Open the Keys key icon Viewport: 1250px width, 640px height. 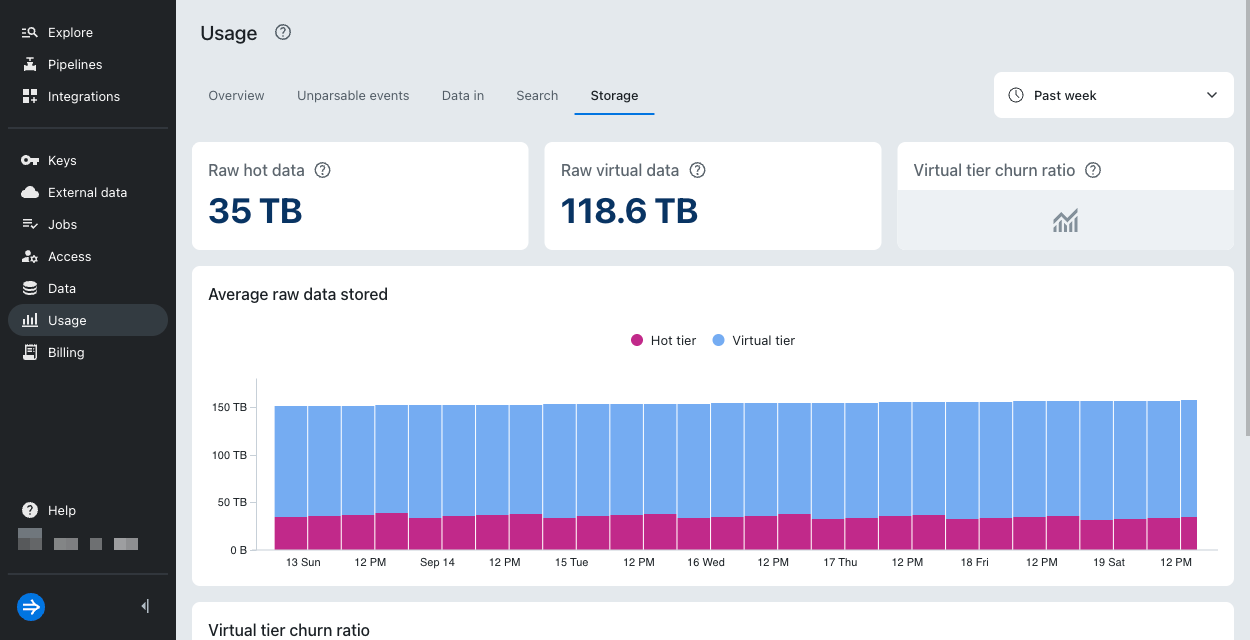(x=30, y=160)
